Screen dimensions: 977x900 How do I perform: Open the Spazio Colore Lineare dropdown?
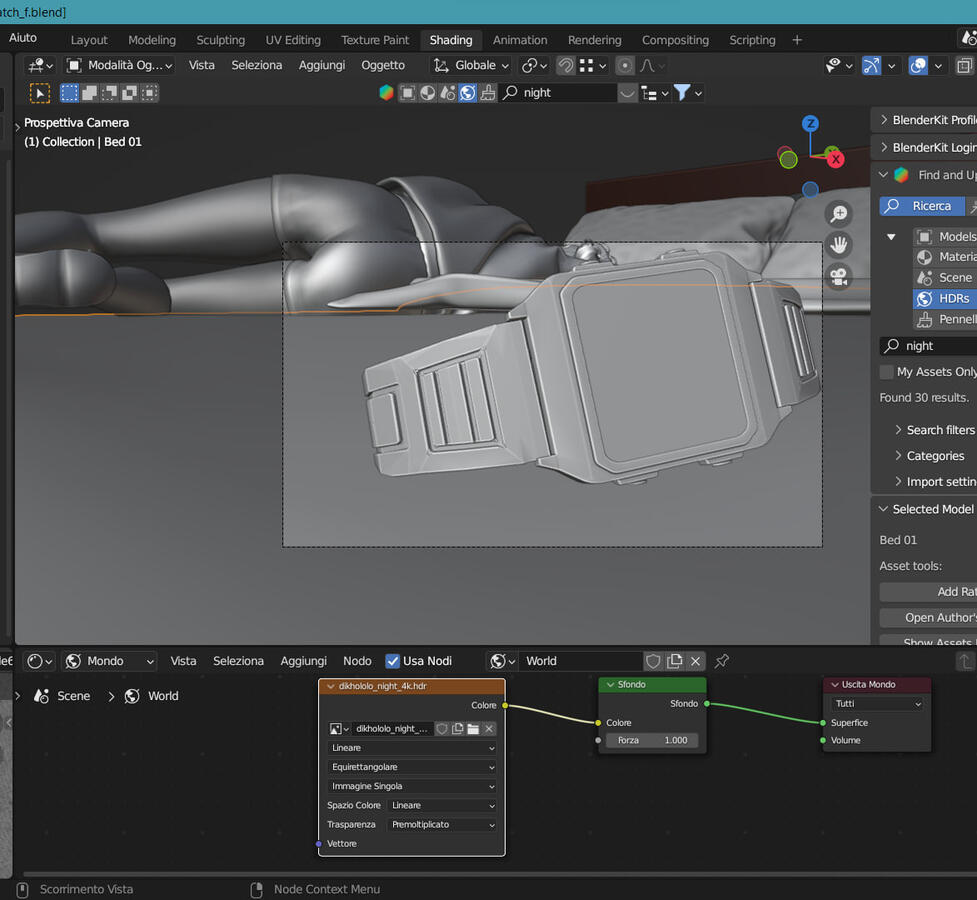pyautogui.click(x=442, y=805)
